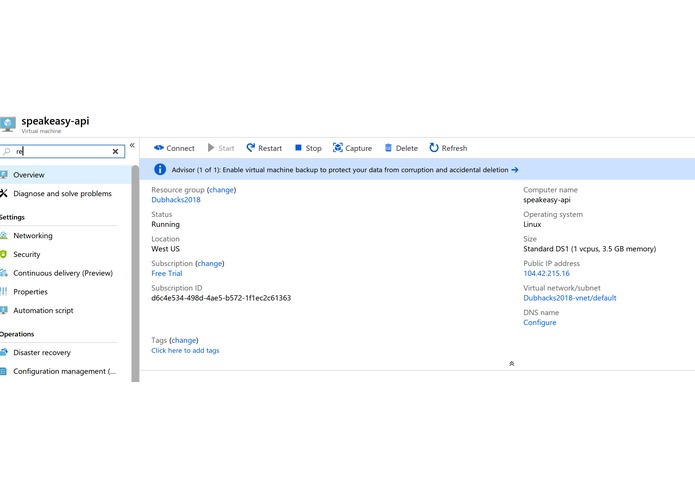Image resolution: width=695 pixels, height=494 pixels.
Task: Open the Dubhacks2018 resource group
Action: pyautogui.click(x=176, y=200)
